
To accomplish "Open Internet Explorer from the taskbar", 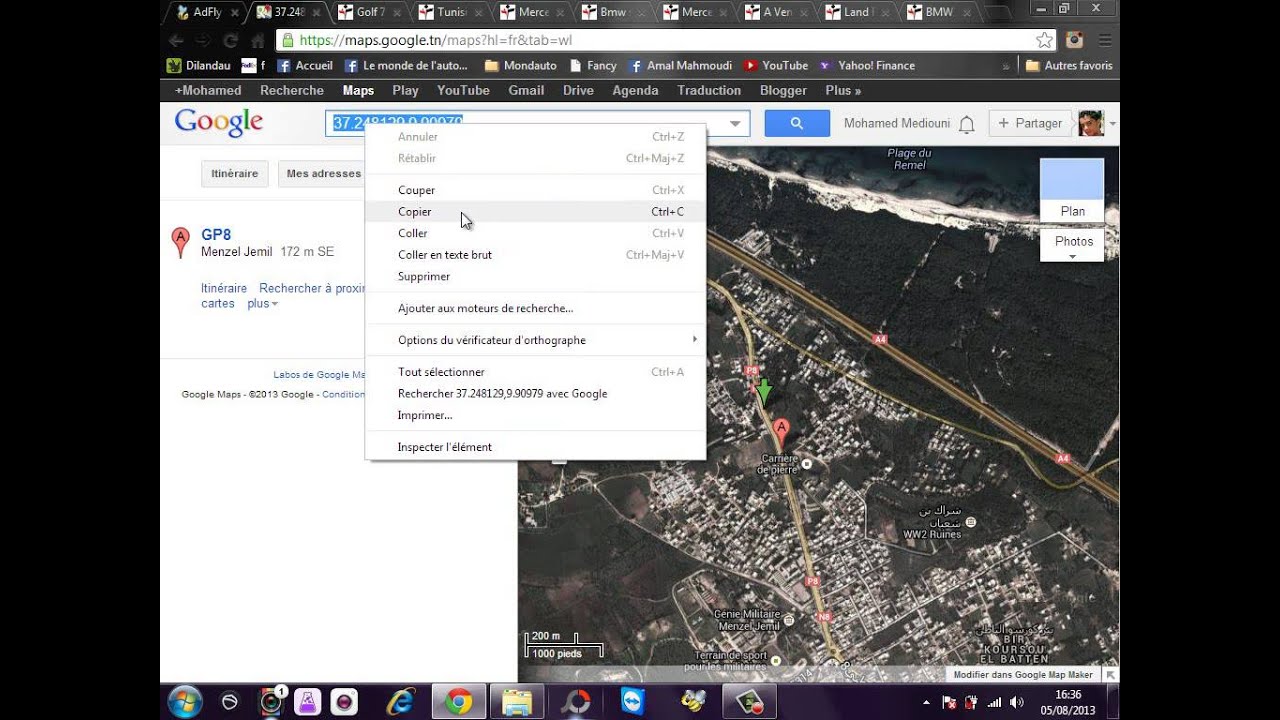I will (x=401, y=702).
